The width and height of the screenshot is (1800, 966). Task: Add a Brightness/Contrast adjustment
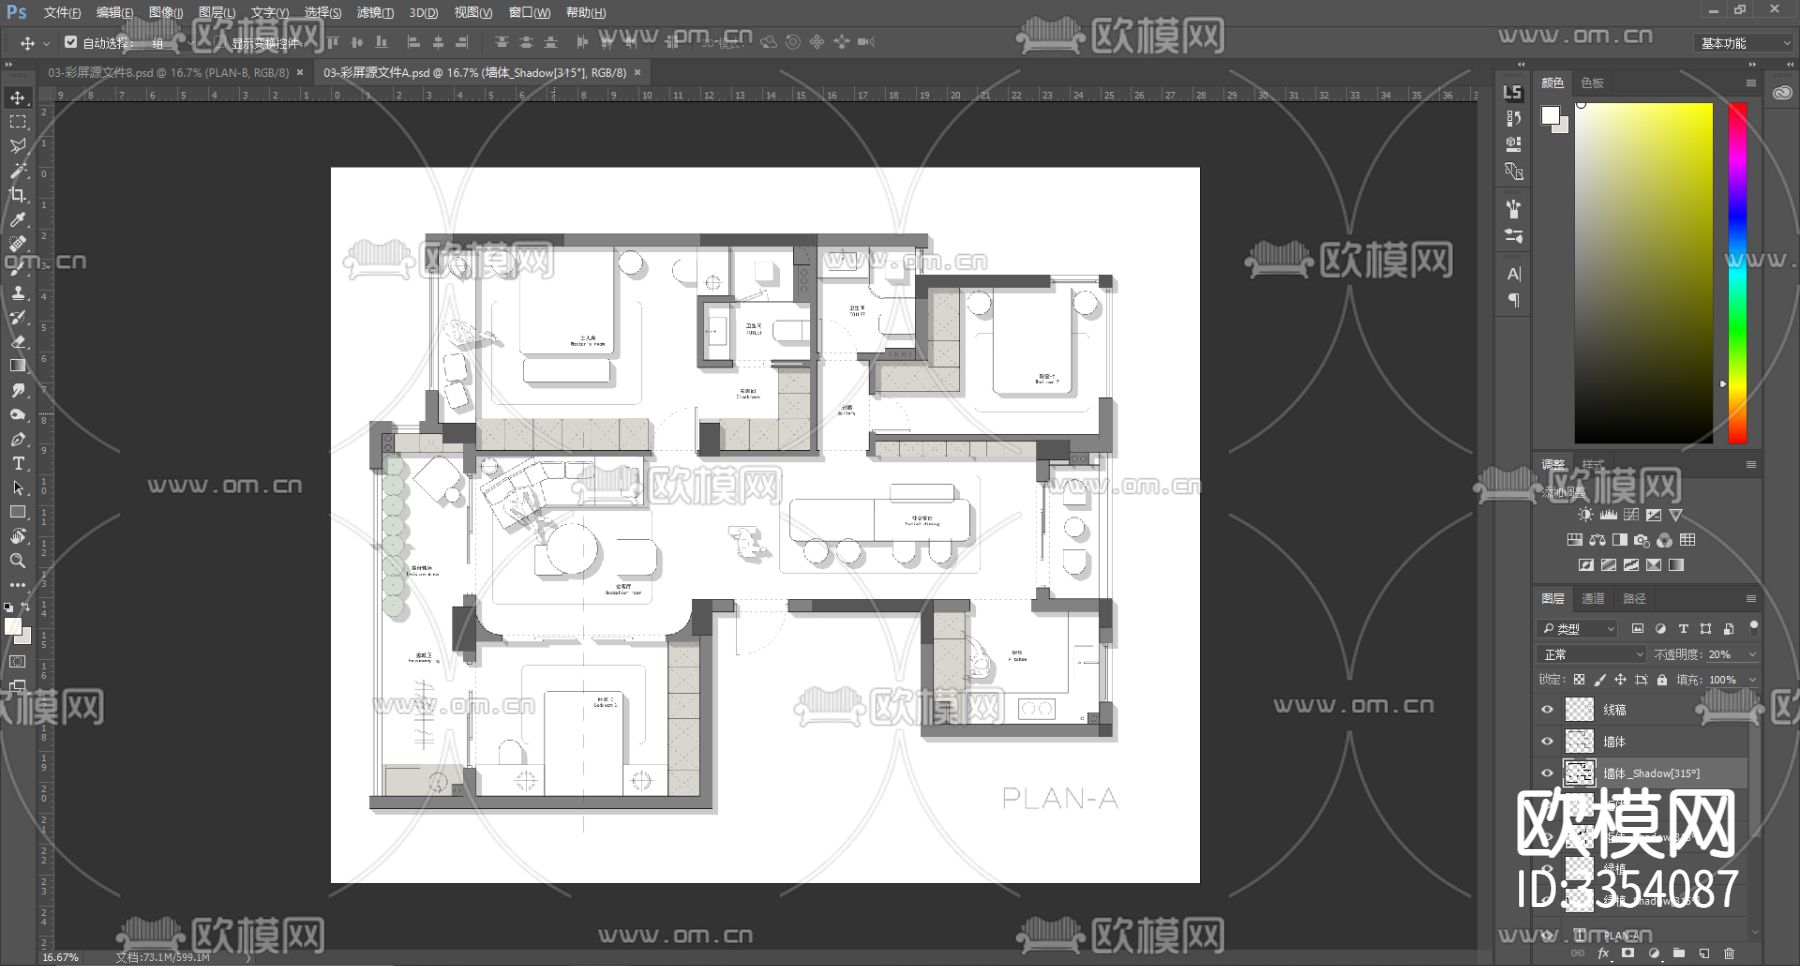(1586, 515)
